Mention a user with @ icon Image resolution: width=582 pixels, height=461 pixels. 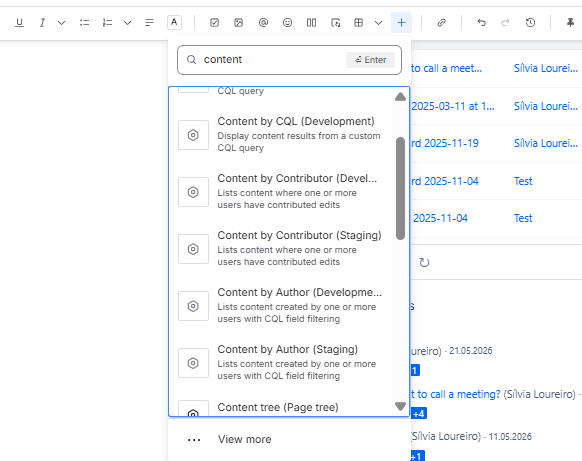coord(263,23)
